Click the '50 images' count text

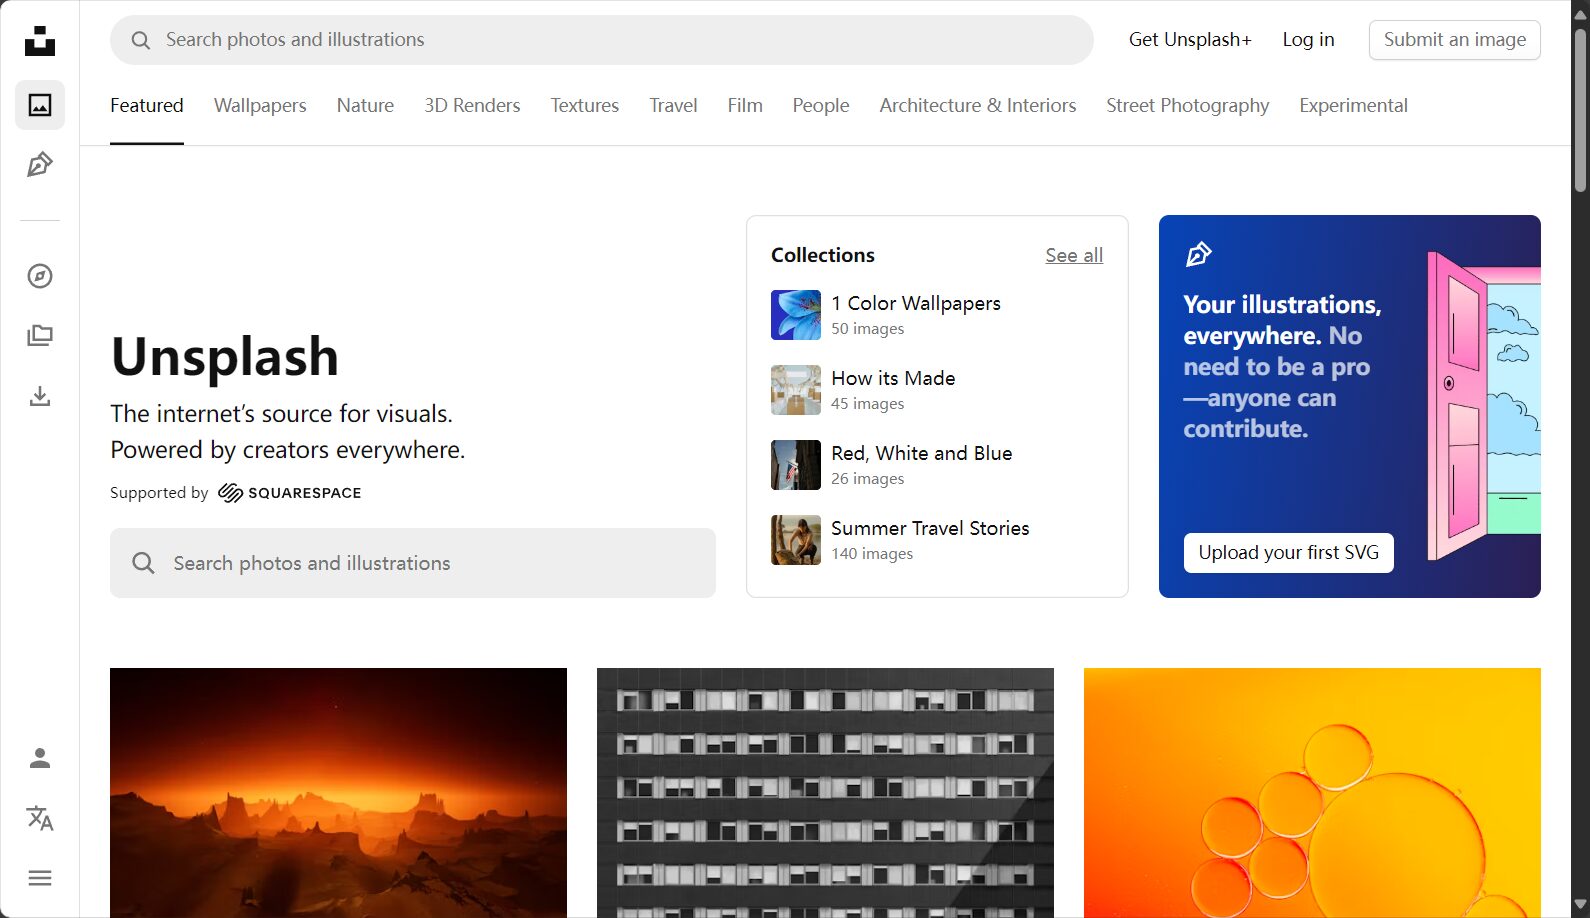click(x=867, y=329)
